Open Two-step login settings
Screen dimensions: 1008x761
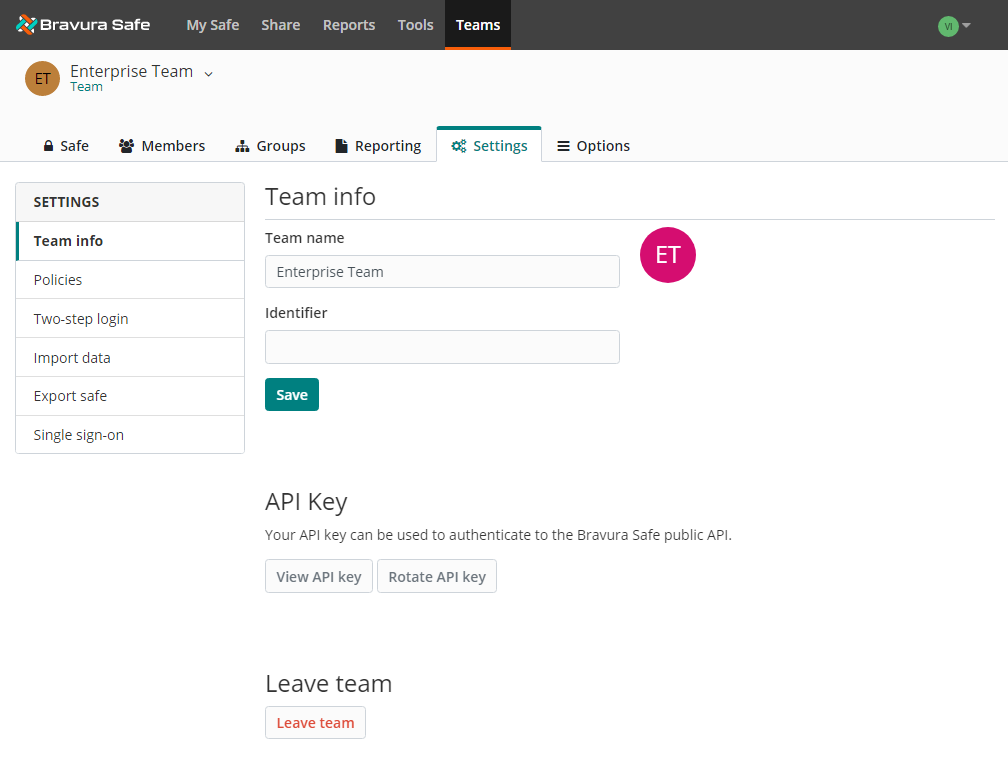(81, 318)
